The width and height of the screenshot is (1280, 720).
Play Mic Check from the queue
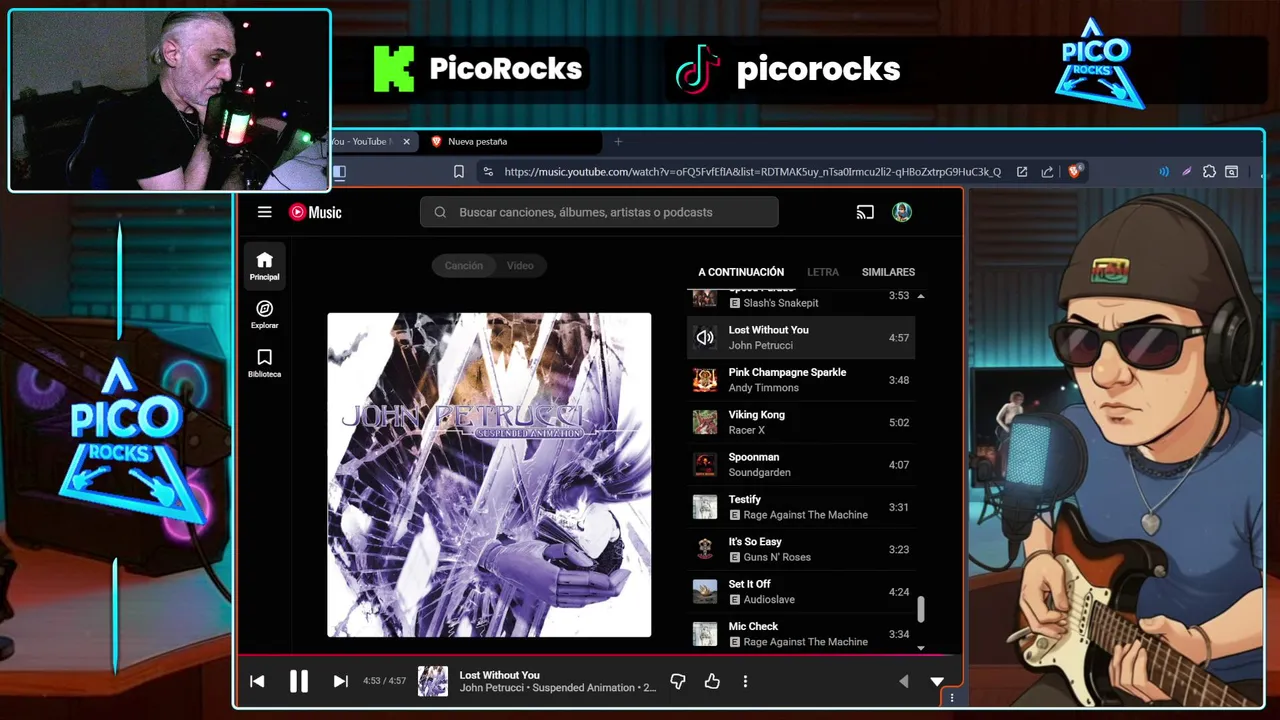[801, 634]
